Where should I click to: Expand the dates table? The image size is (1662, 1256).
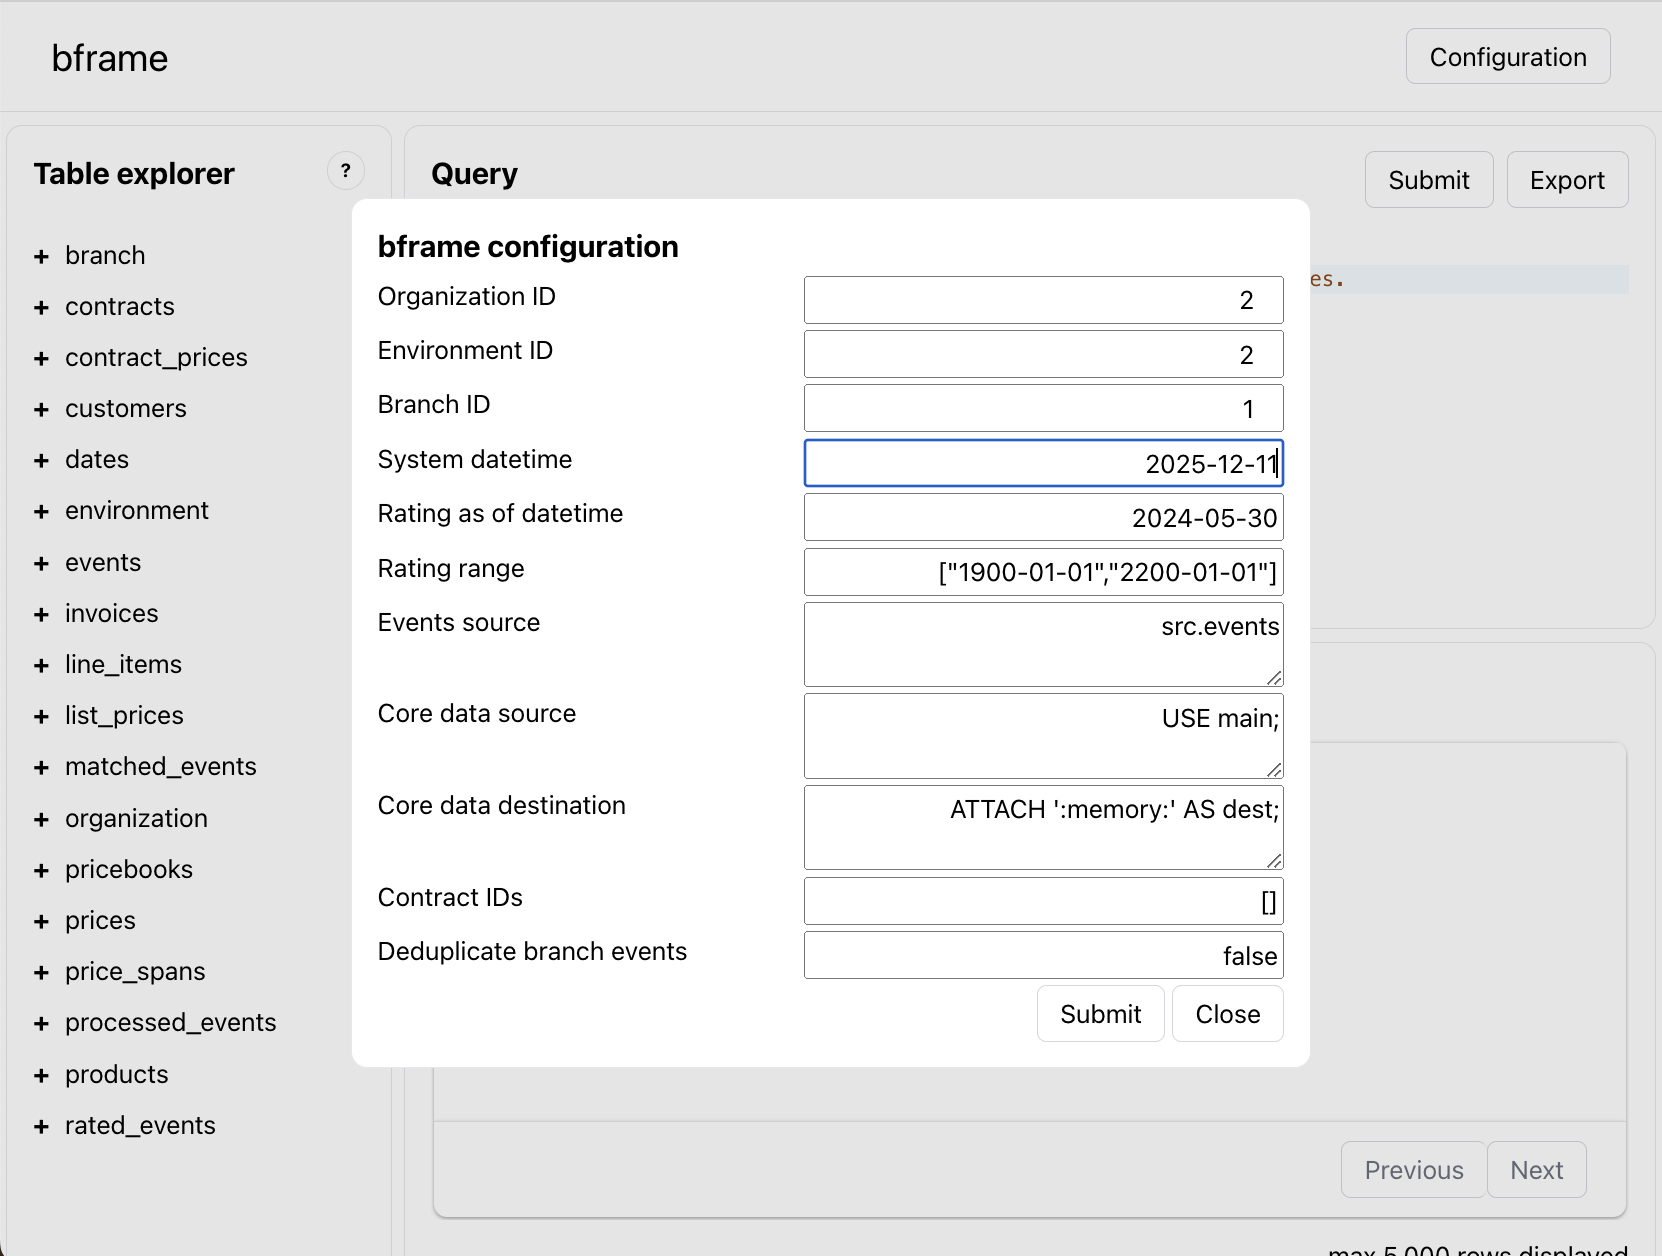[41, 461]
